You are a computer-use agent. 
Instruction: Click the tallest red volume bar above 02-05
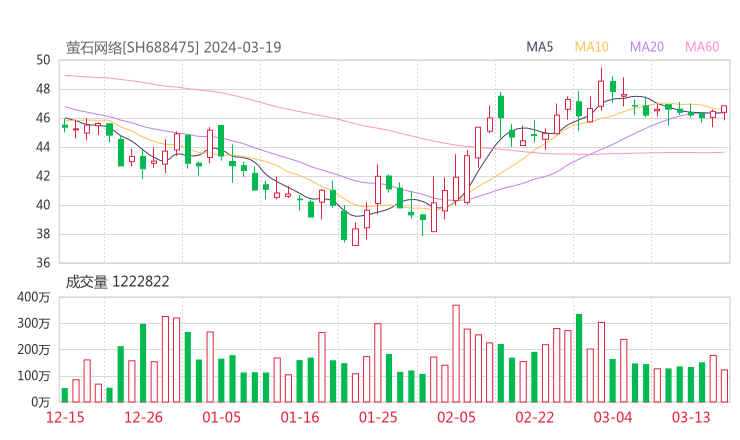tap(456, 354)
